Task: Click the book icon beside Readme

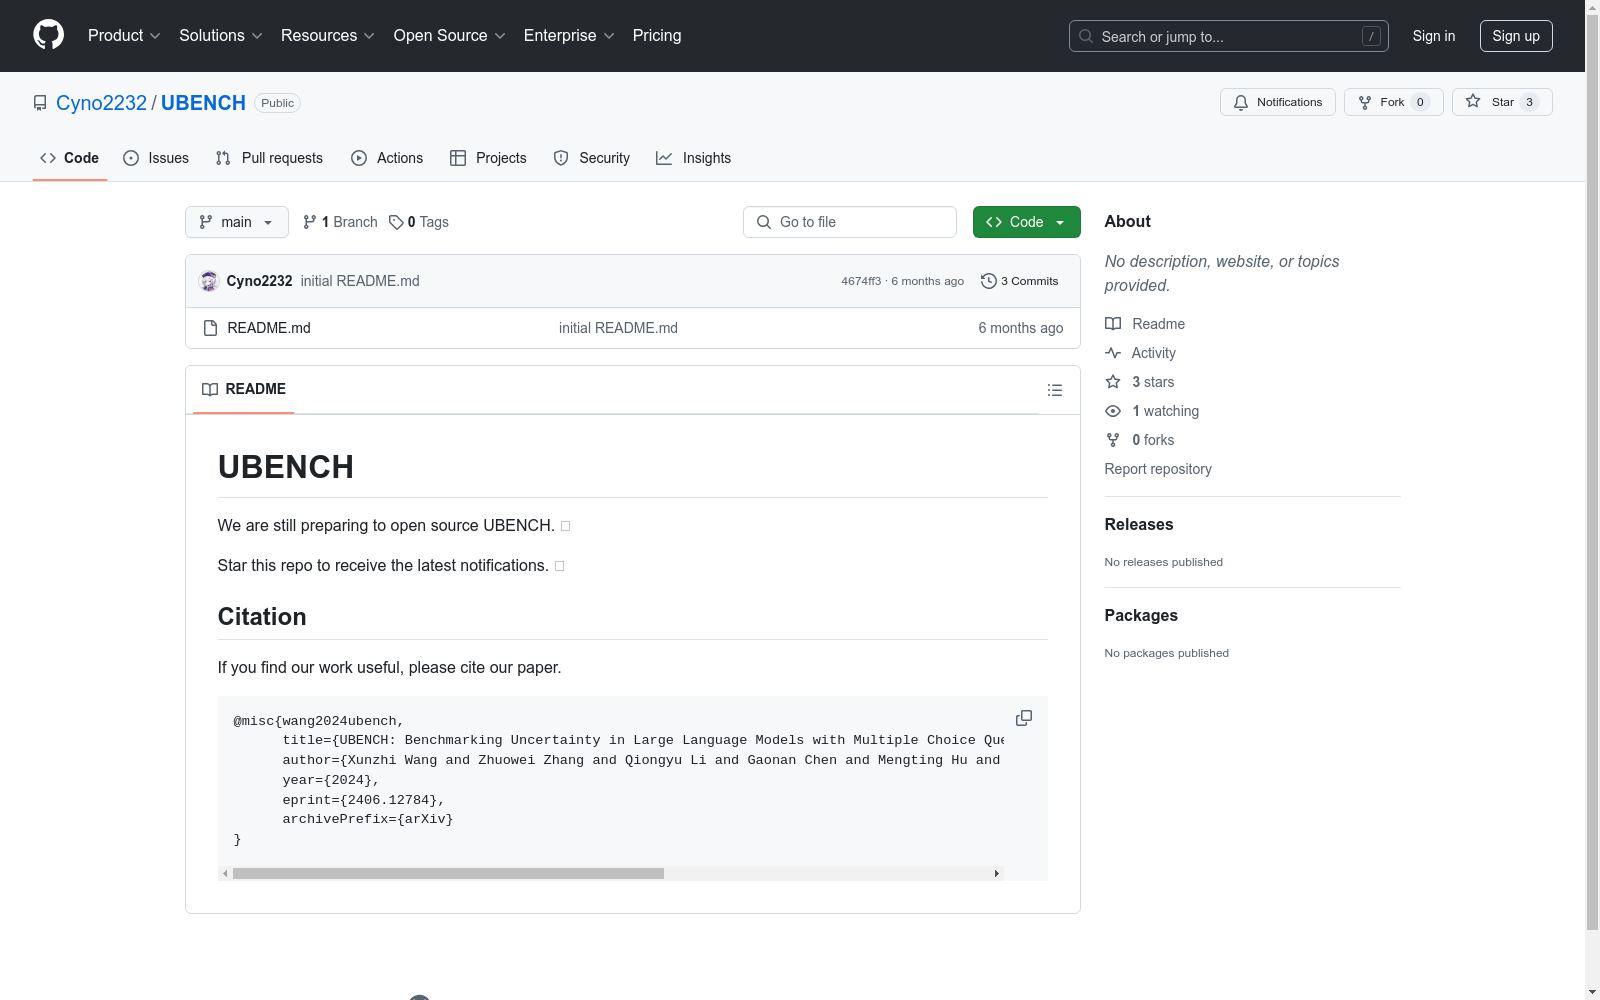Action: point(1113,324)
